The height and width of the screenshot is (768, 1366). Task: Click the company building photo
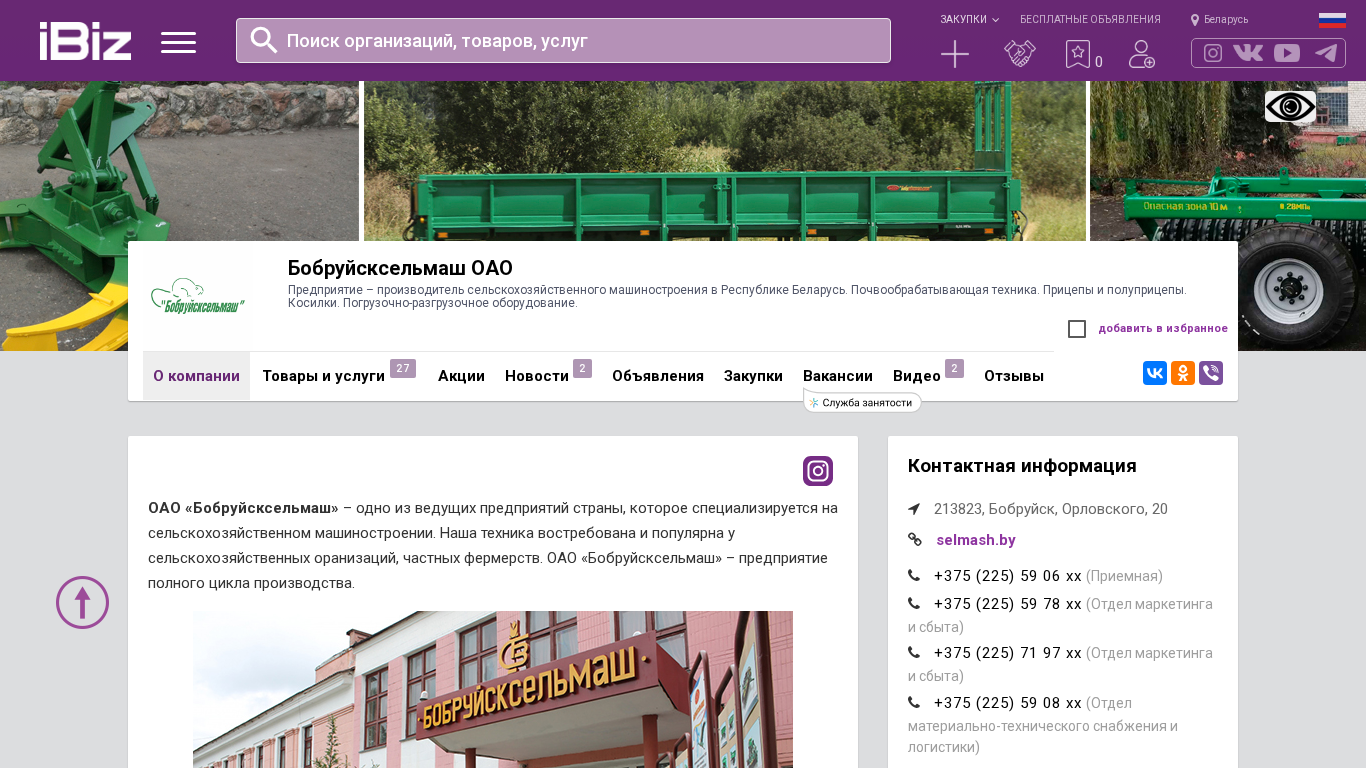493,689
